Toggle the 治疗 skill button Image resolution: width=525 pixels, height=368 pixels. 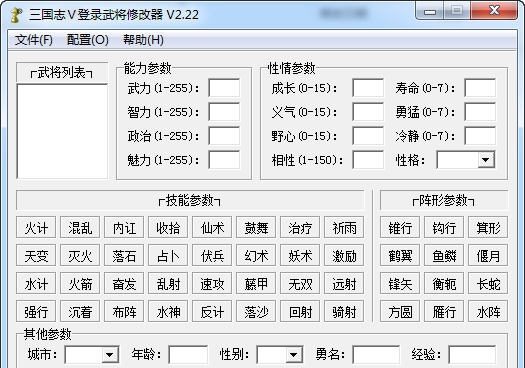coord(300,228)
